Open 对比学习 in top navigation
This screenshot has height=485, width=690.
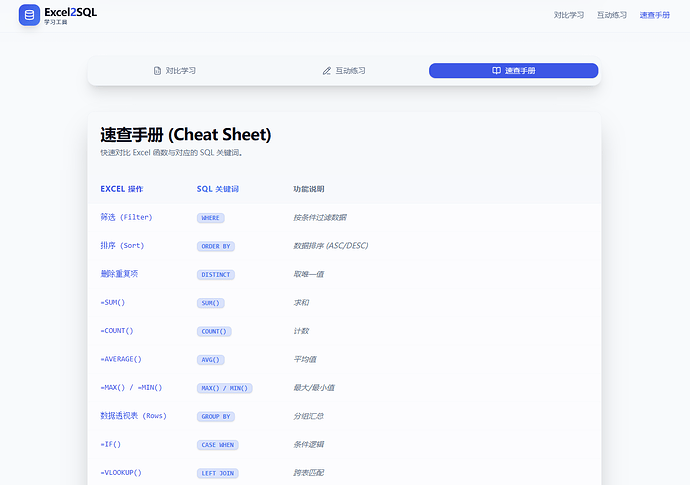click(x=568, y=15)
